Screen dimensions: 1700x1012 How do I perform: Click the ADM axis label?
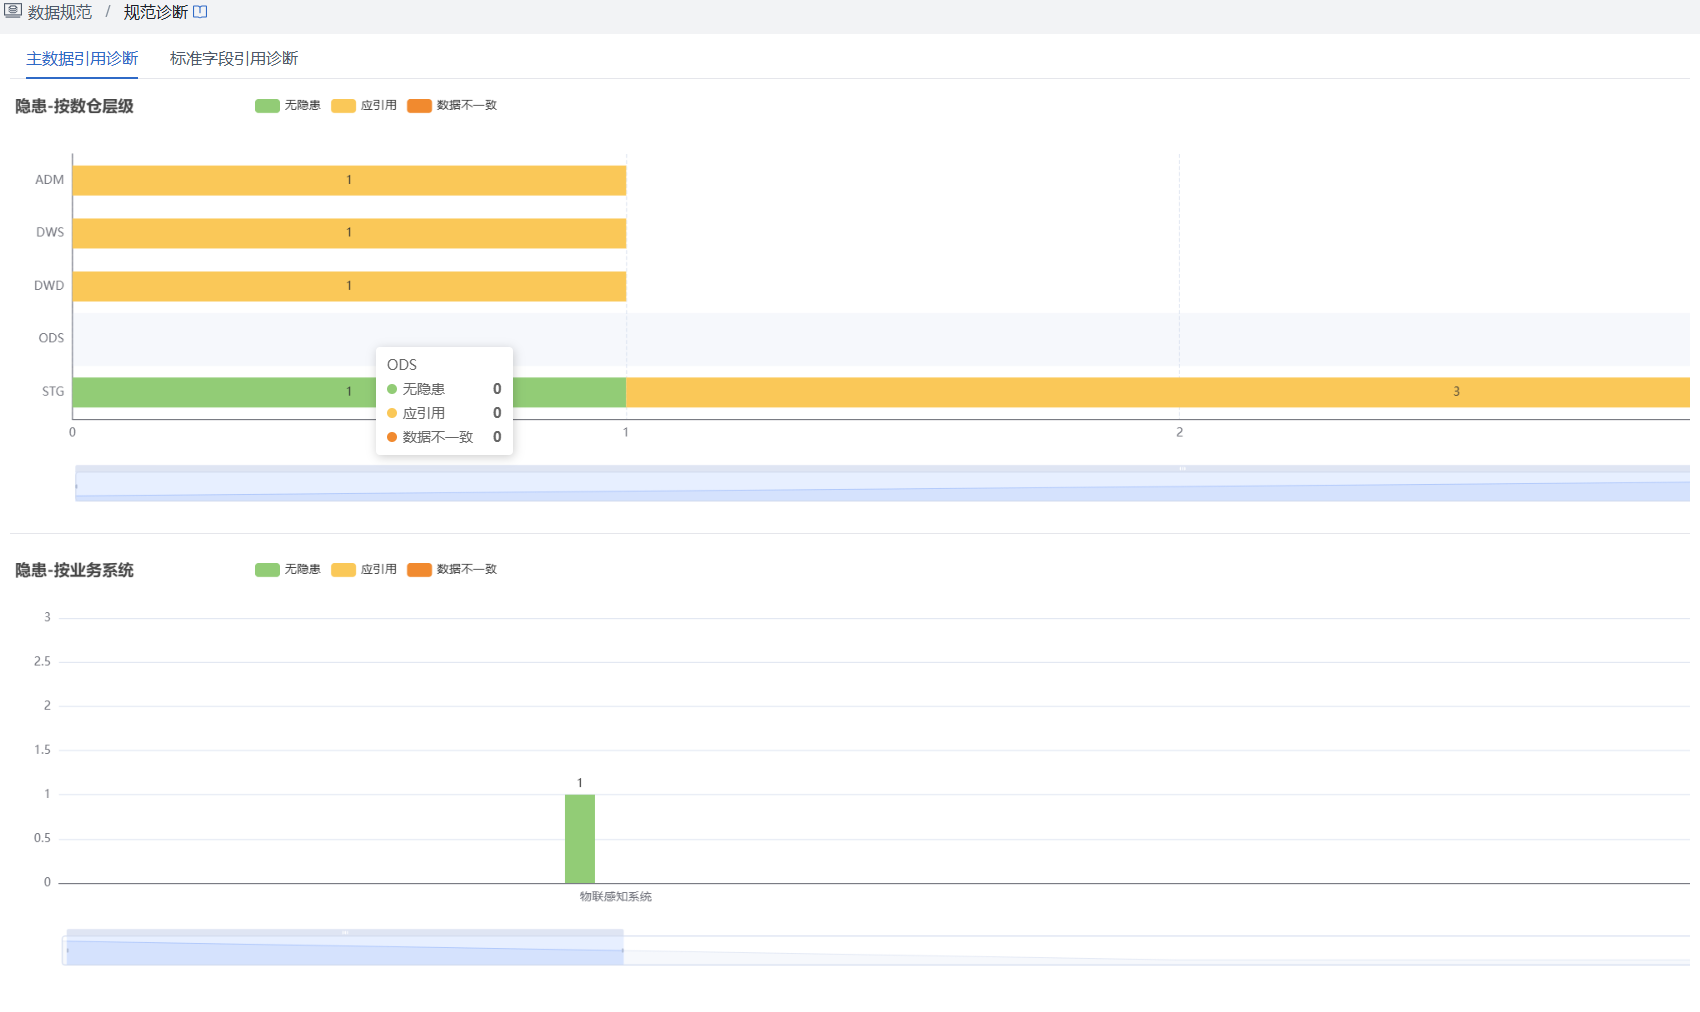[x=49, y=180]
